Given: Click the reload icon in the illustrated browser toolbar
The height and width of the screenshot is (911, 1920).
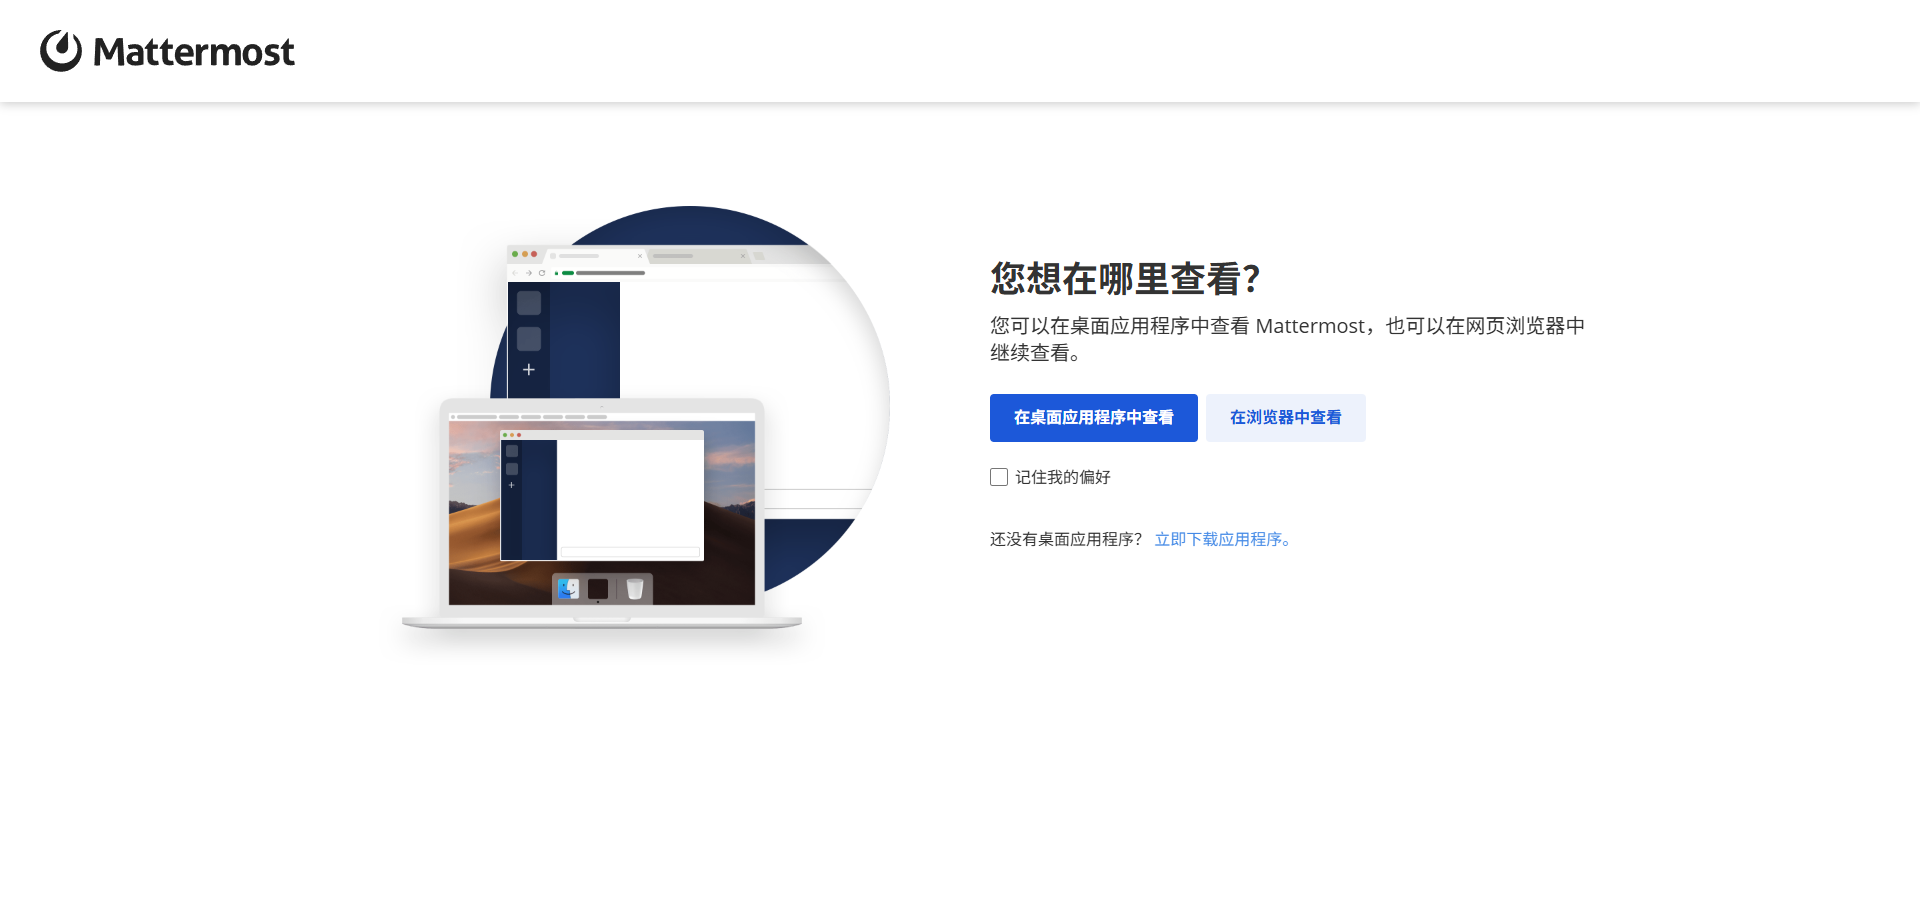Looking at the screenshot, I should click(542, 273).
